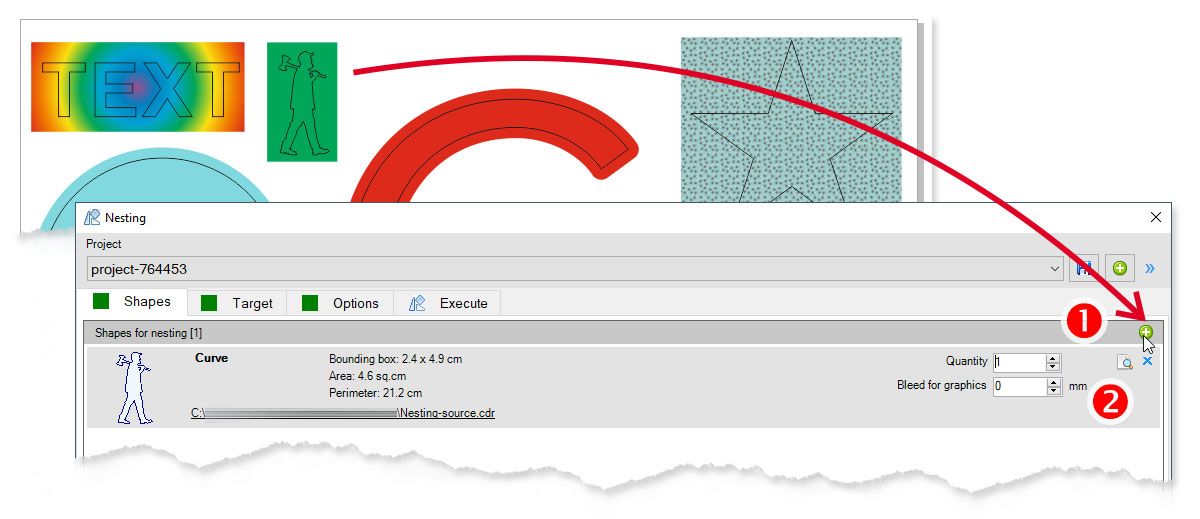Select the green walking man shape on the canvas
The width and height of the screenshot is (1200, 519).
(302, 101)
